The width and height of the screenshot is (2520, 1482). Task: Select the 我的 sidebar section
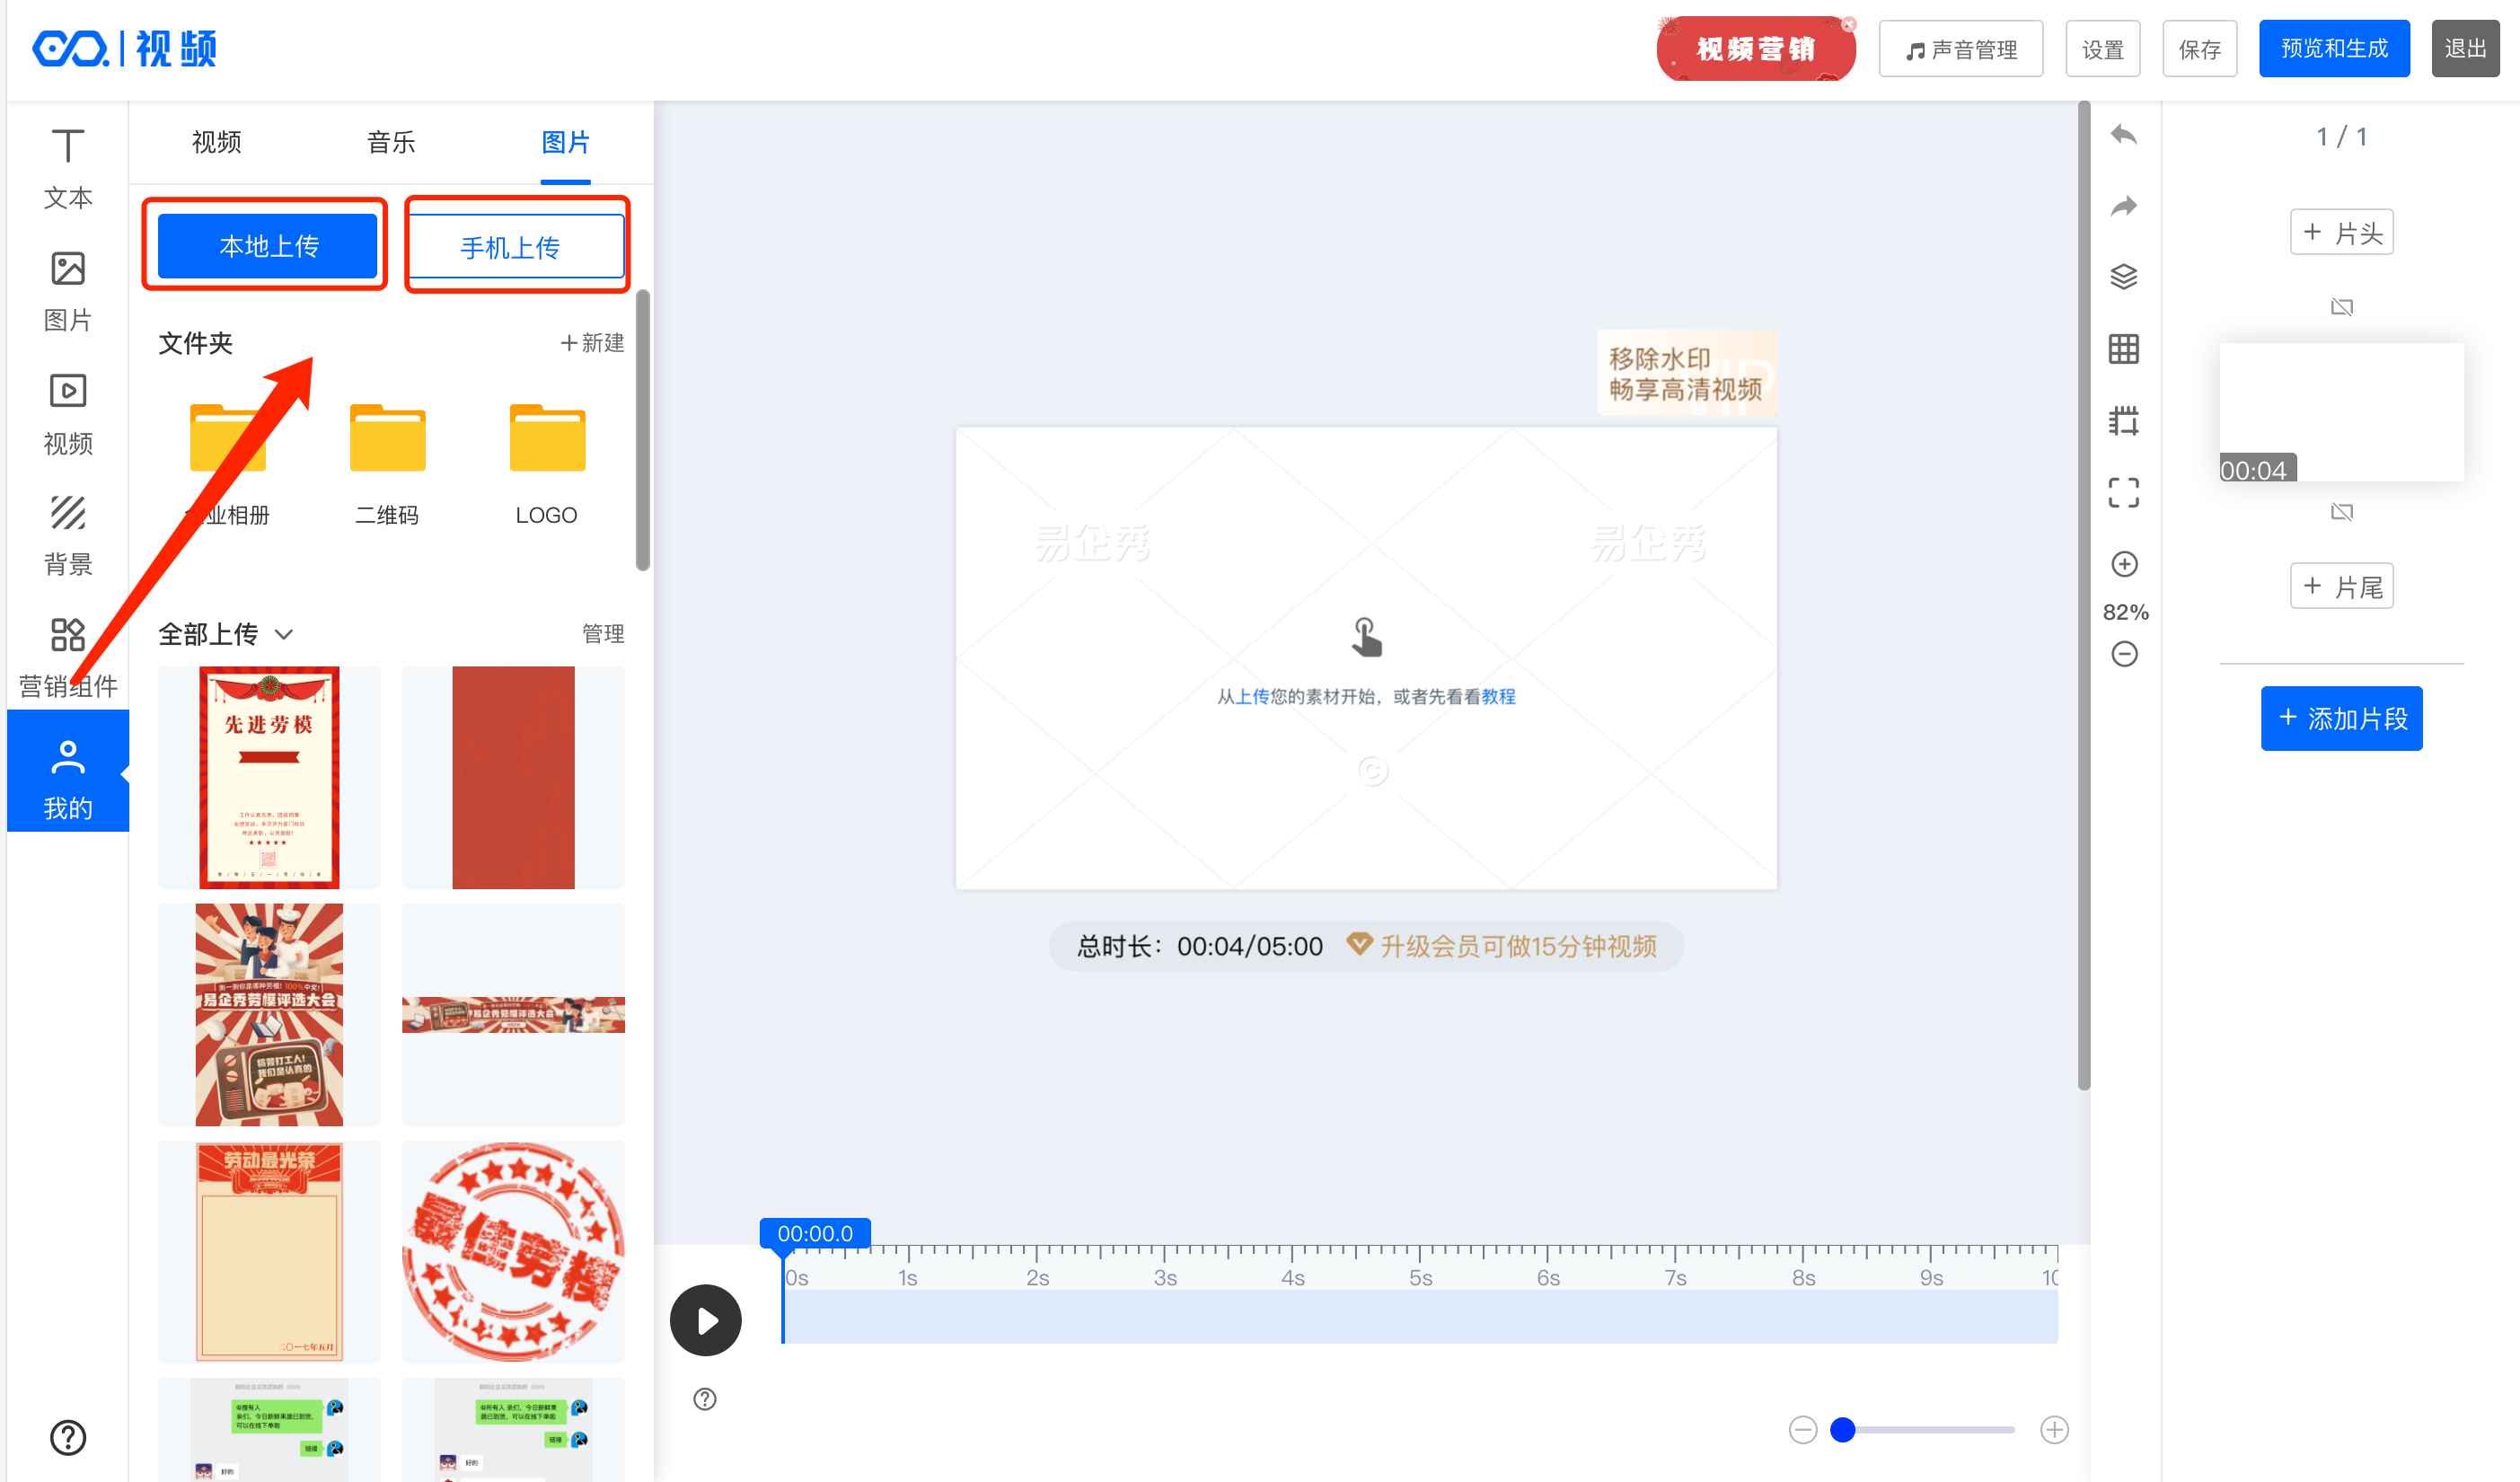68,770
